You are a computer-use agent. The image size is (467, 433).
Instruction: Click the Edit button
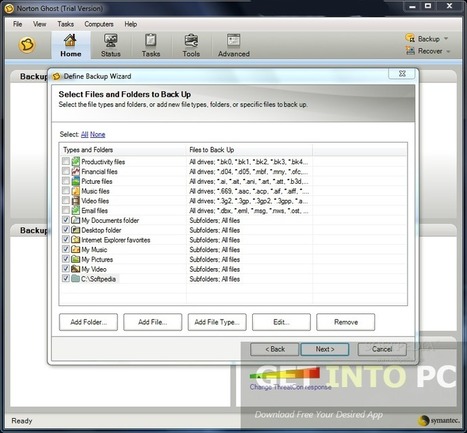coord(281,322)
